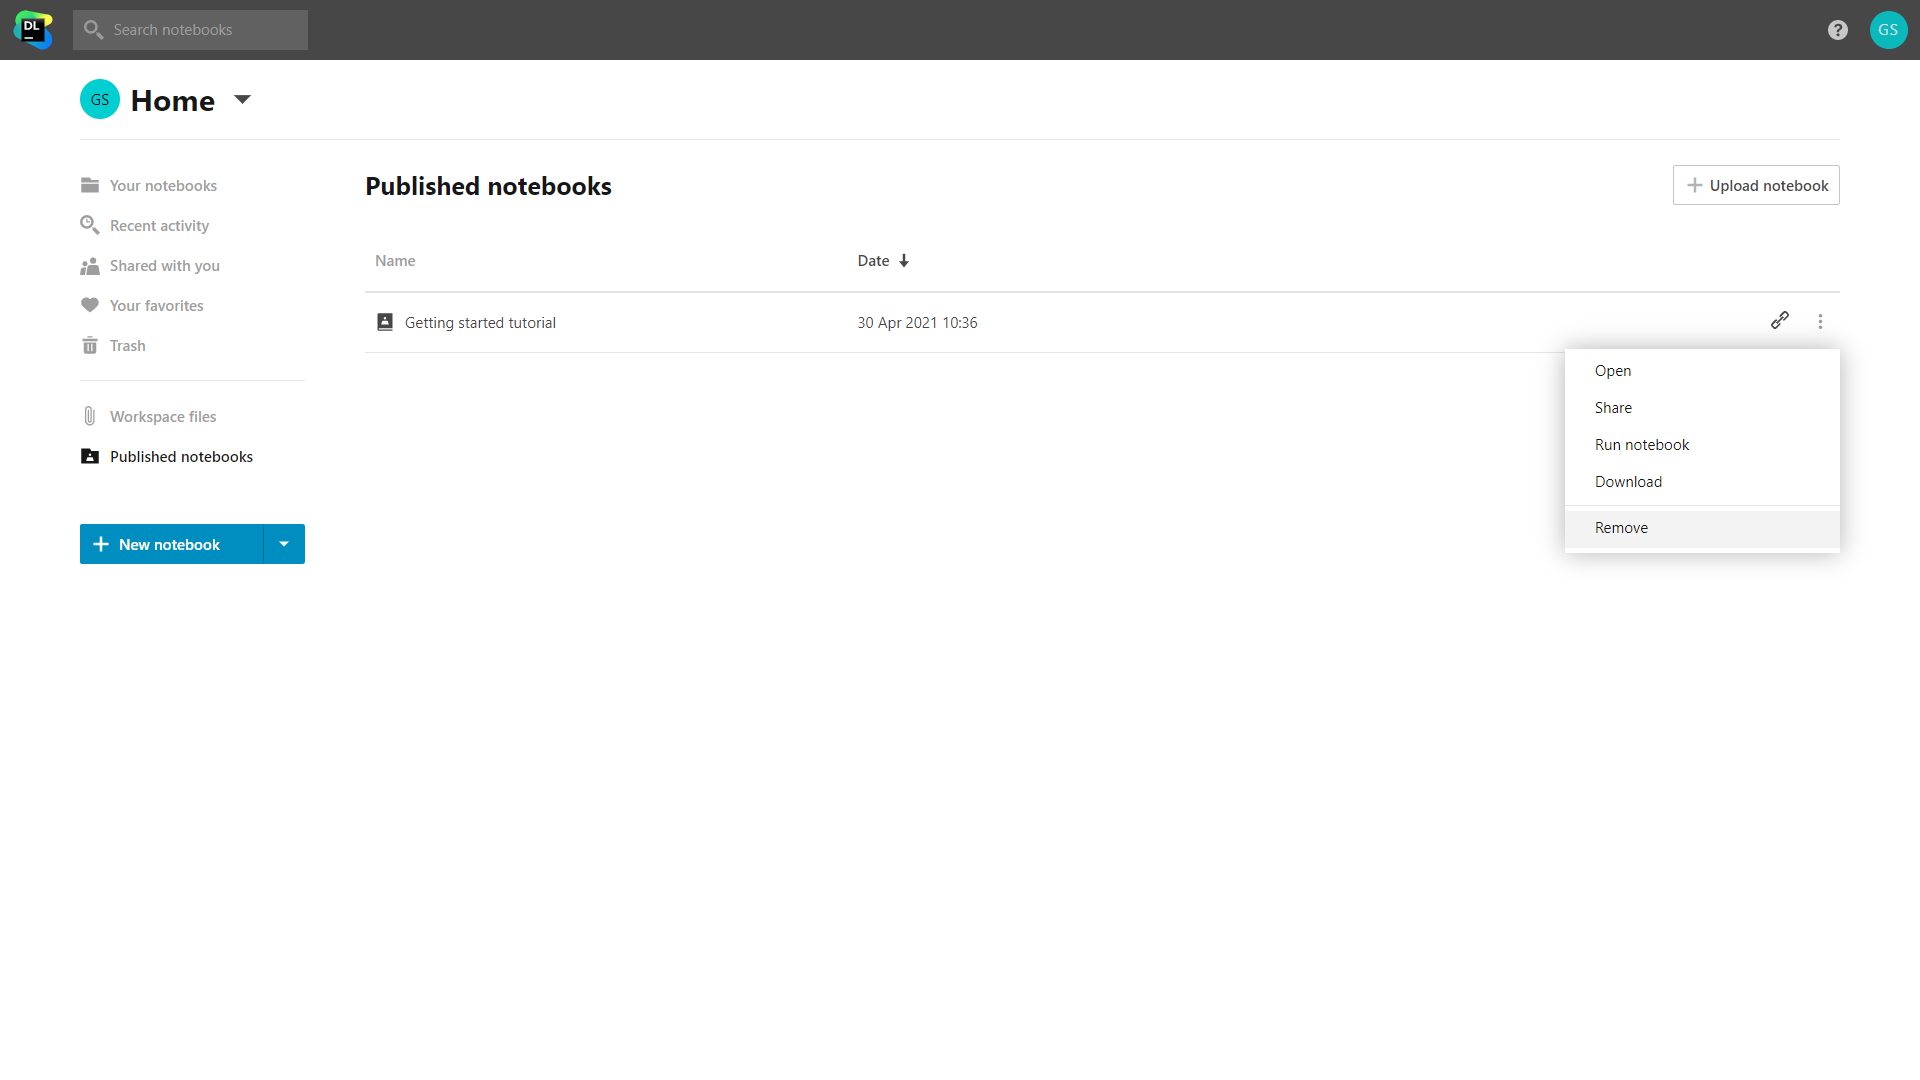Go to Your notebooks

pos(163,185)
